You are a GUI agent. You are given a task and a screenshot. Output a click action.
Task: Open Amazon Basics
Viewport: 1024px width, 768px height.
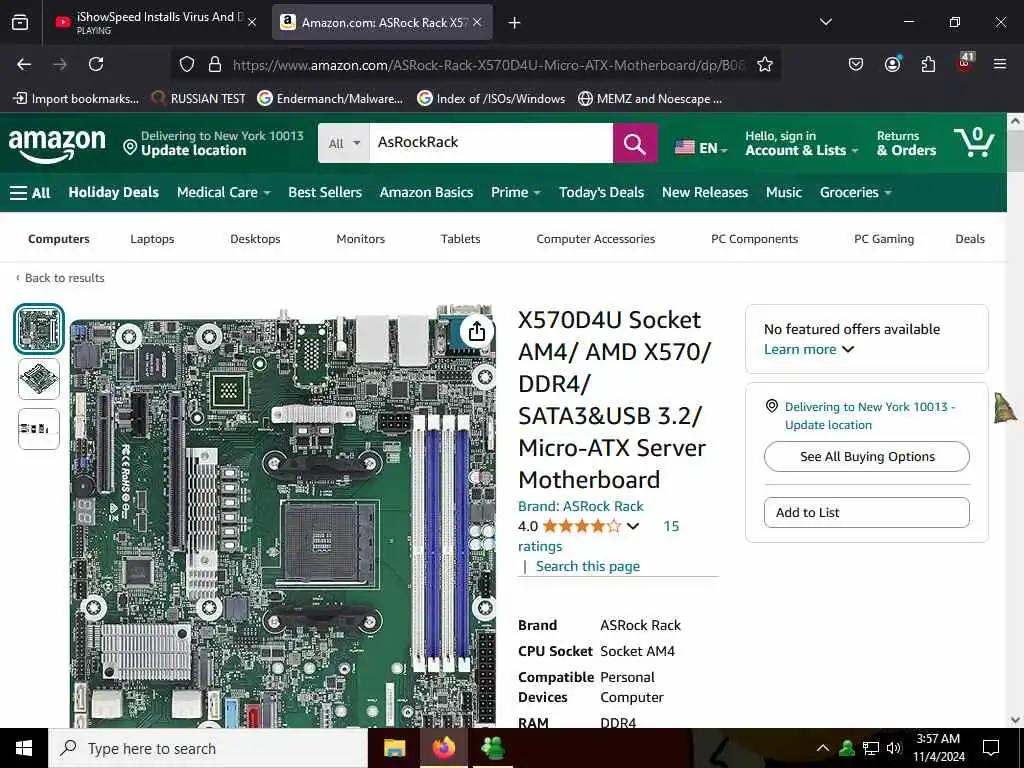pyautogui.click(x=426, y=192)
